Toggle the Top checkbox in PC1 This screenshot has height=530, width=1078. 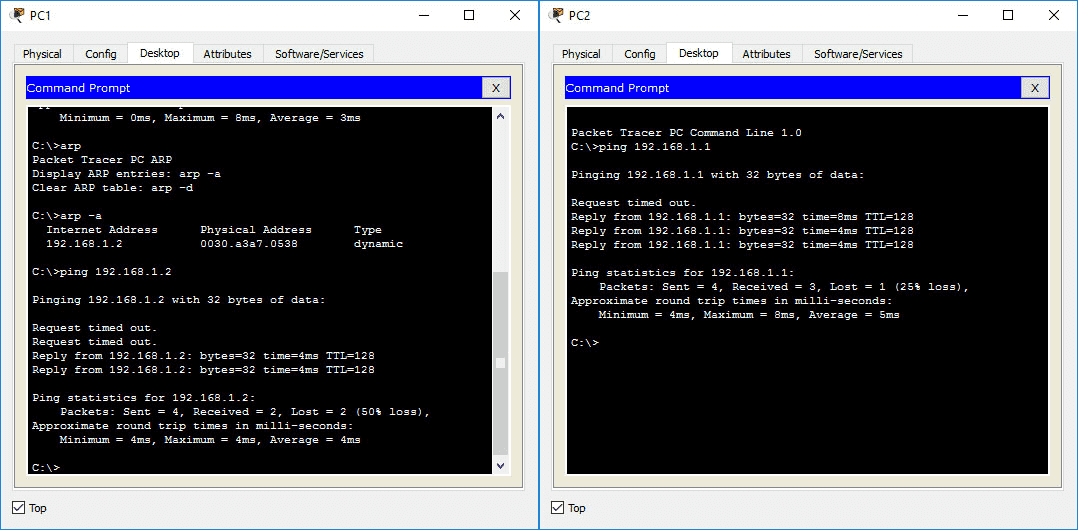point(19,508)
